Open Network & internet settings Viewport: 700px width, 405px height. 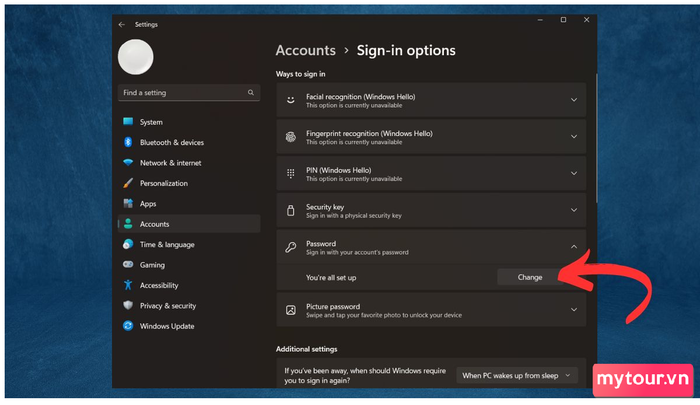[x=189, y=163]
